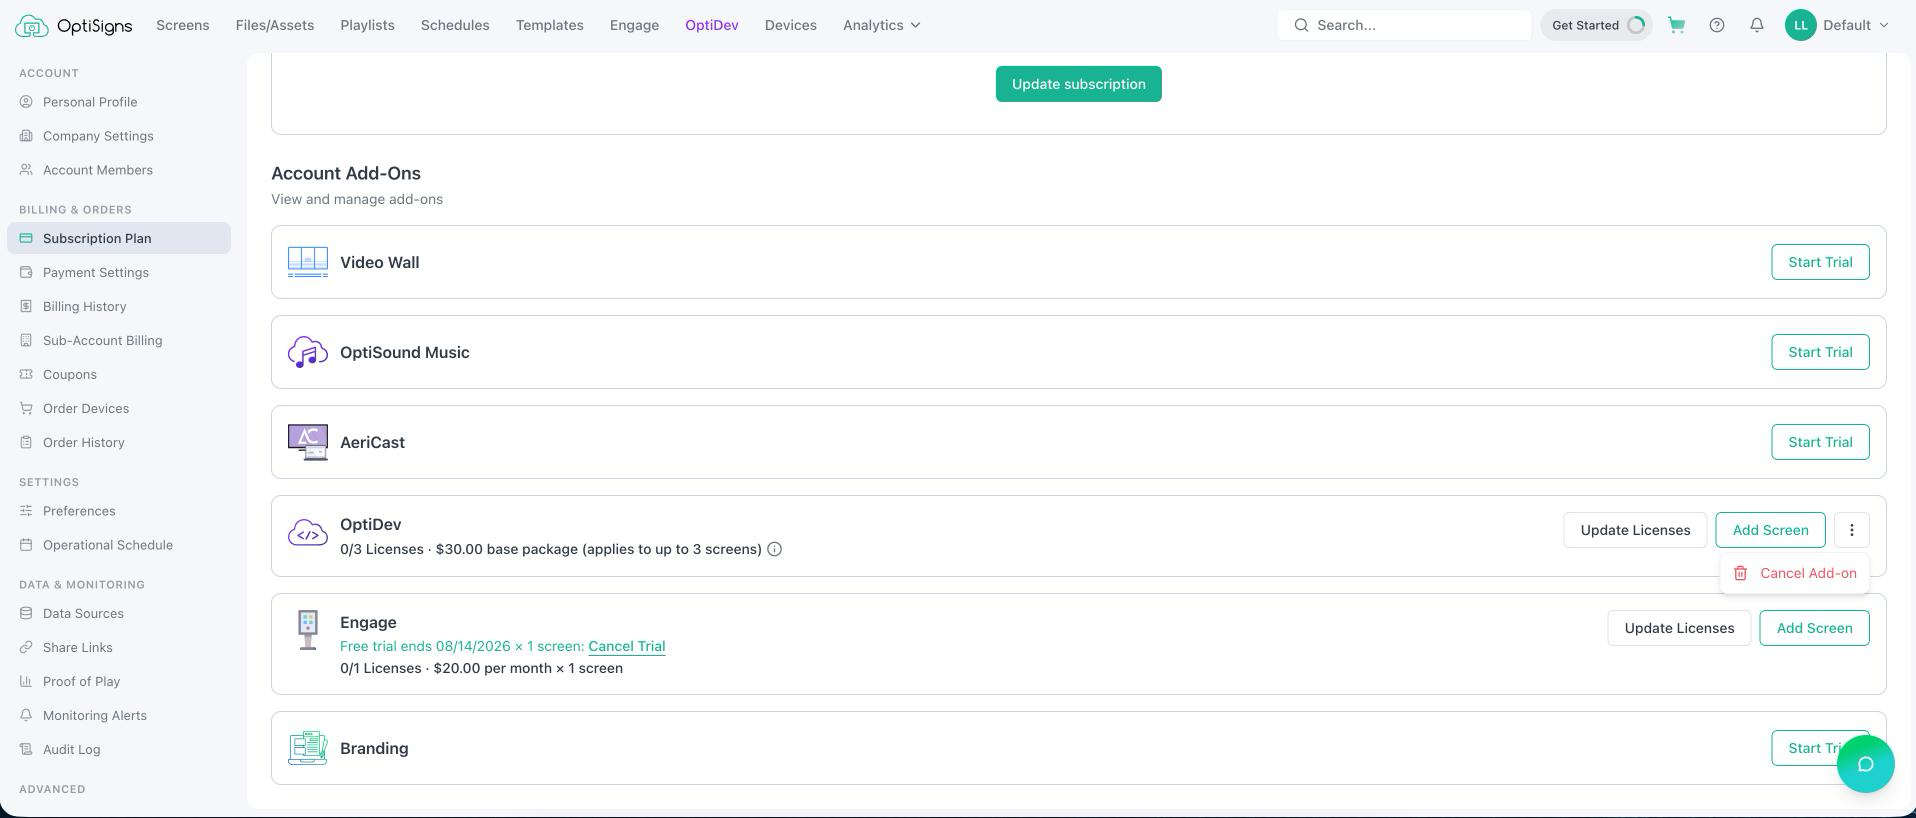Click the Video Wall add-on icon
This screenshot has height=818, width=1916.
pos(308,262)
